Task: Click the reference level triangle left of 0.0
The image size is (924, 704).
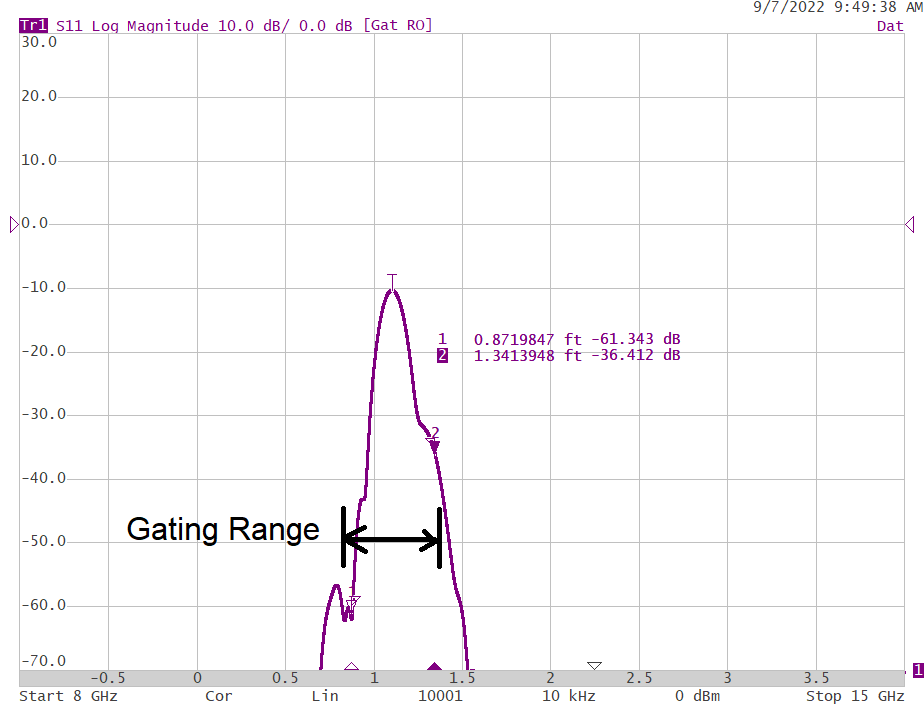Action: coord(14,224)
